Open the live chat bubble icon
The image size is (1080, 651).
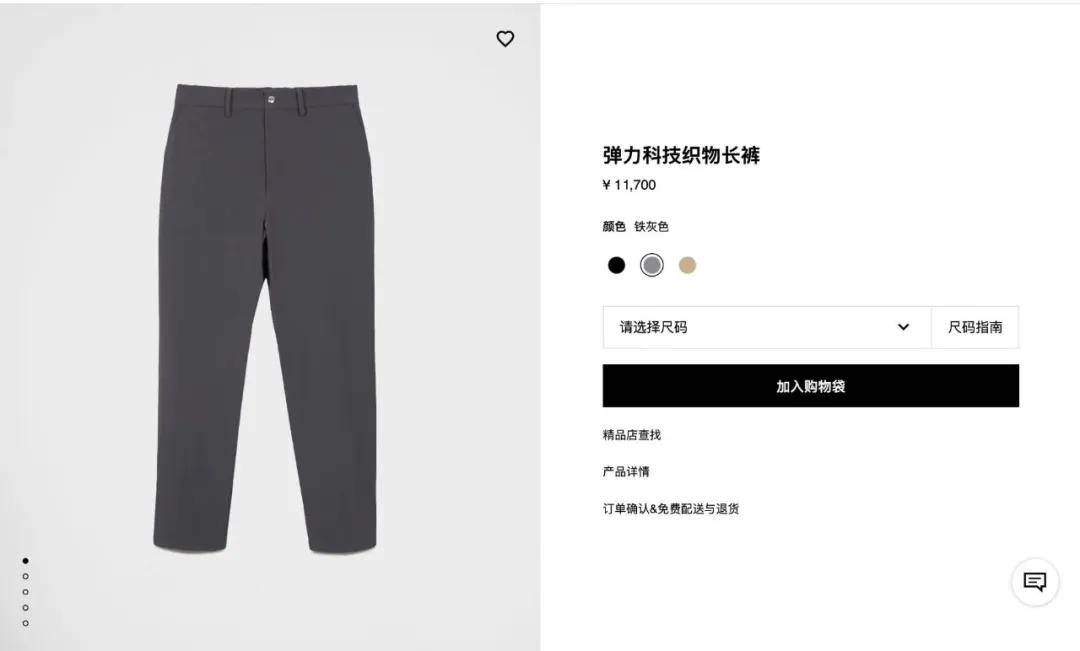1035,582
